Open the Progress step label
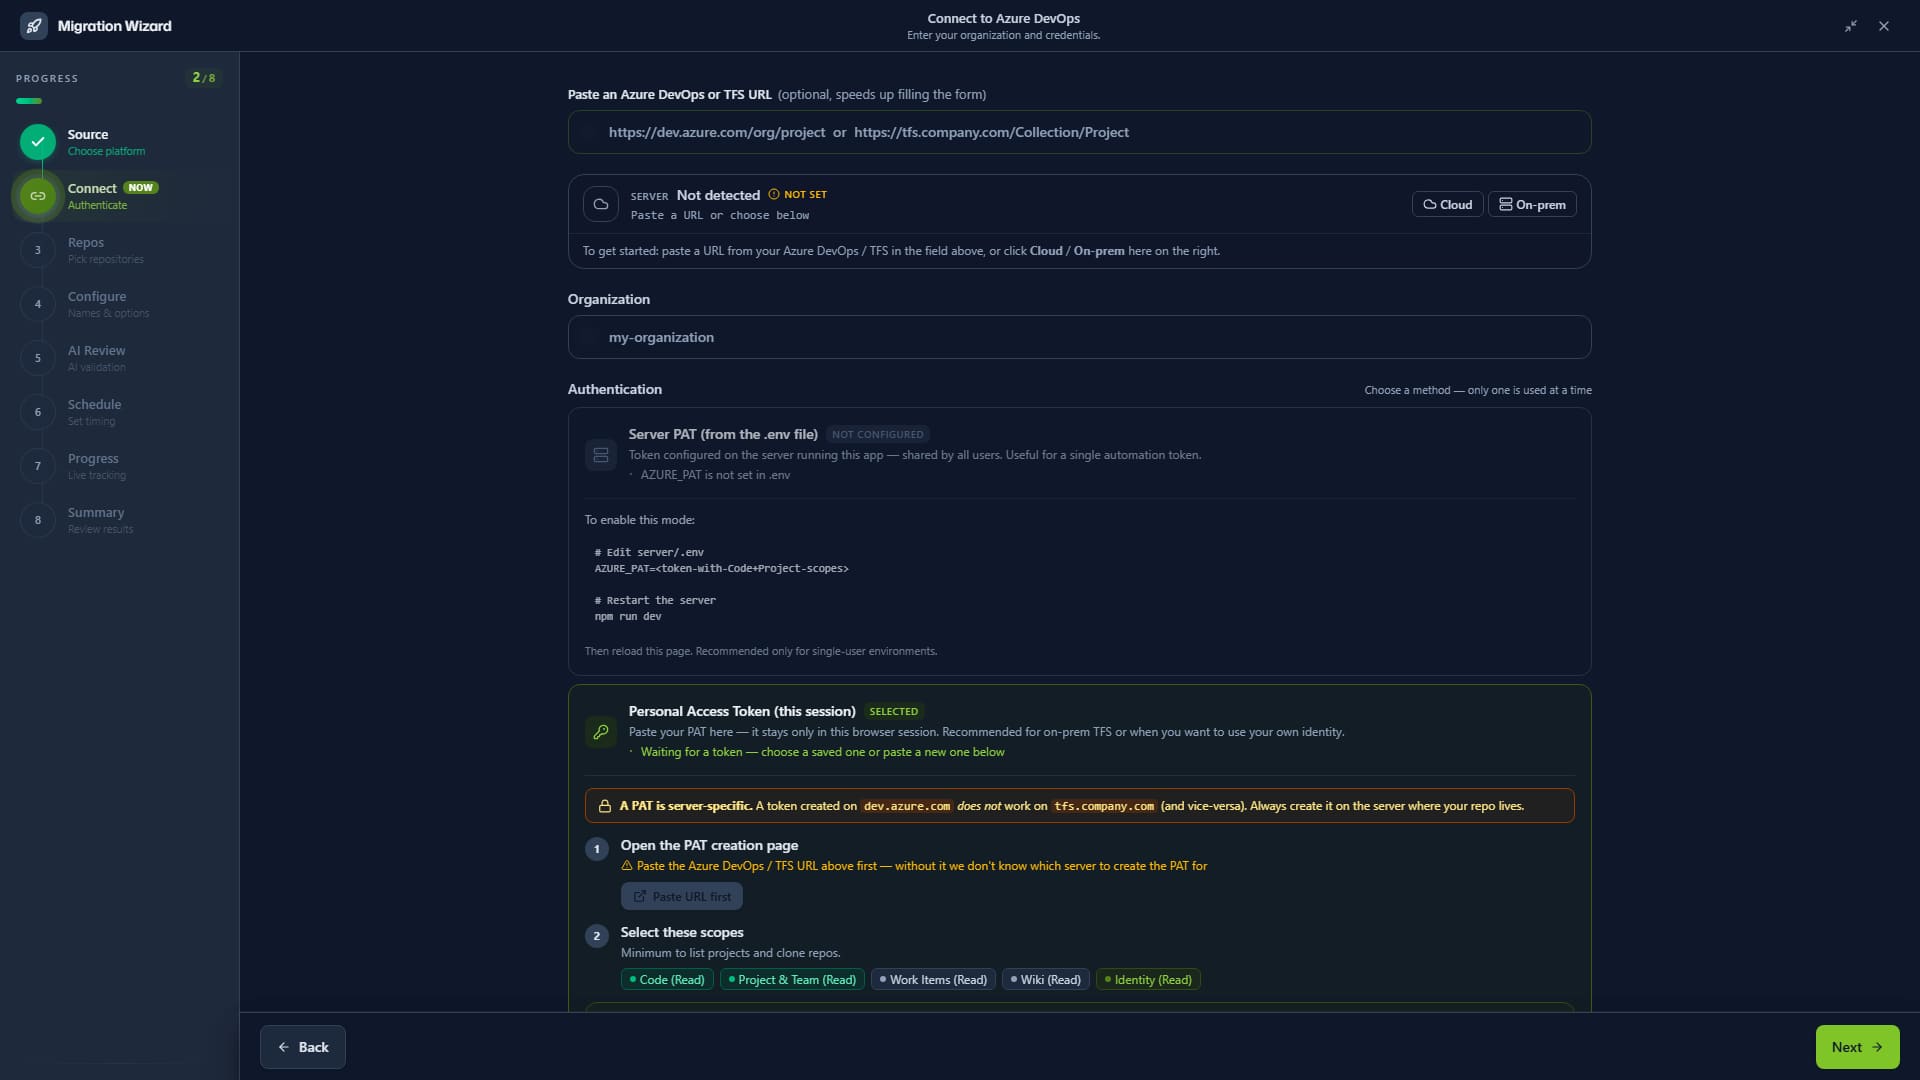The image size is (1920, 1080). pyautogui.click(x=93, y=458)
